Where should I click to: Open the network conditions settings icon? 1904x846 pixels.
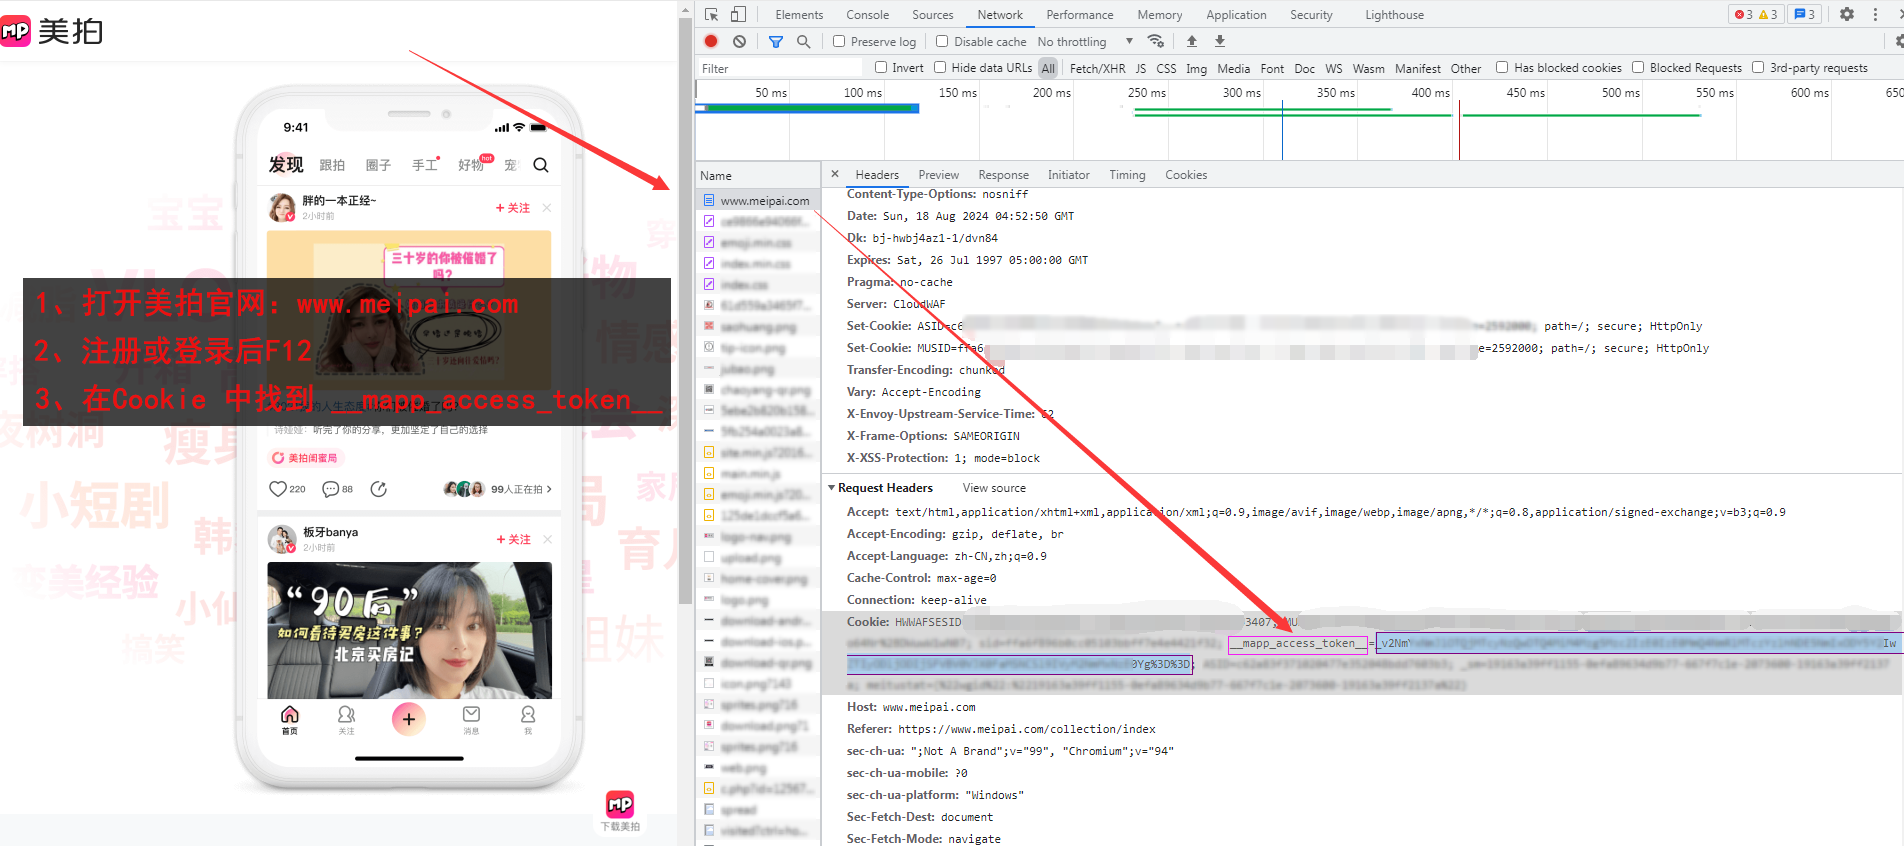pyautogui.click(x=1156, y=41)
